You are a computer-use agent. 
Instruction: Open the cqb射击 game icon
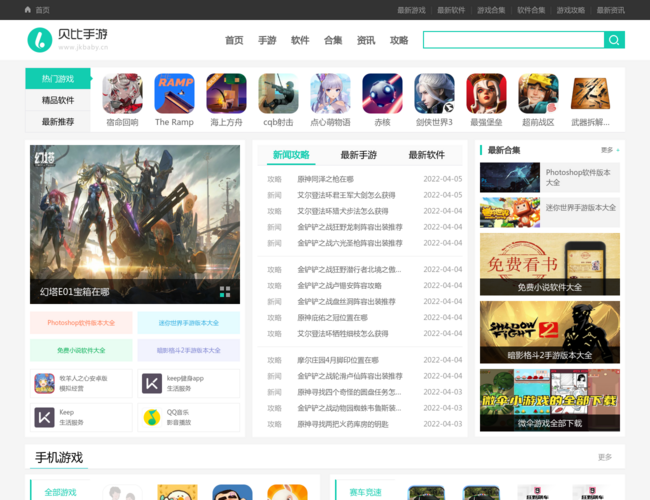pyautogui.click(x=278, y=93)
